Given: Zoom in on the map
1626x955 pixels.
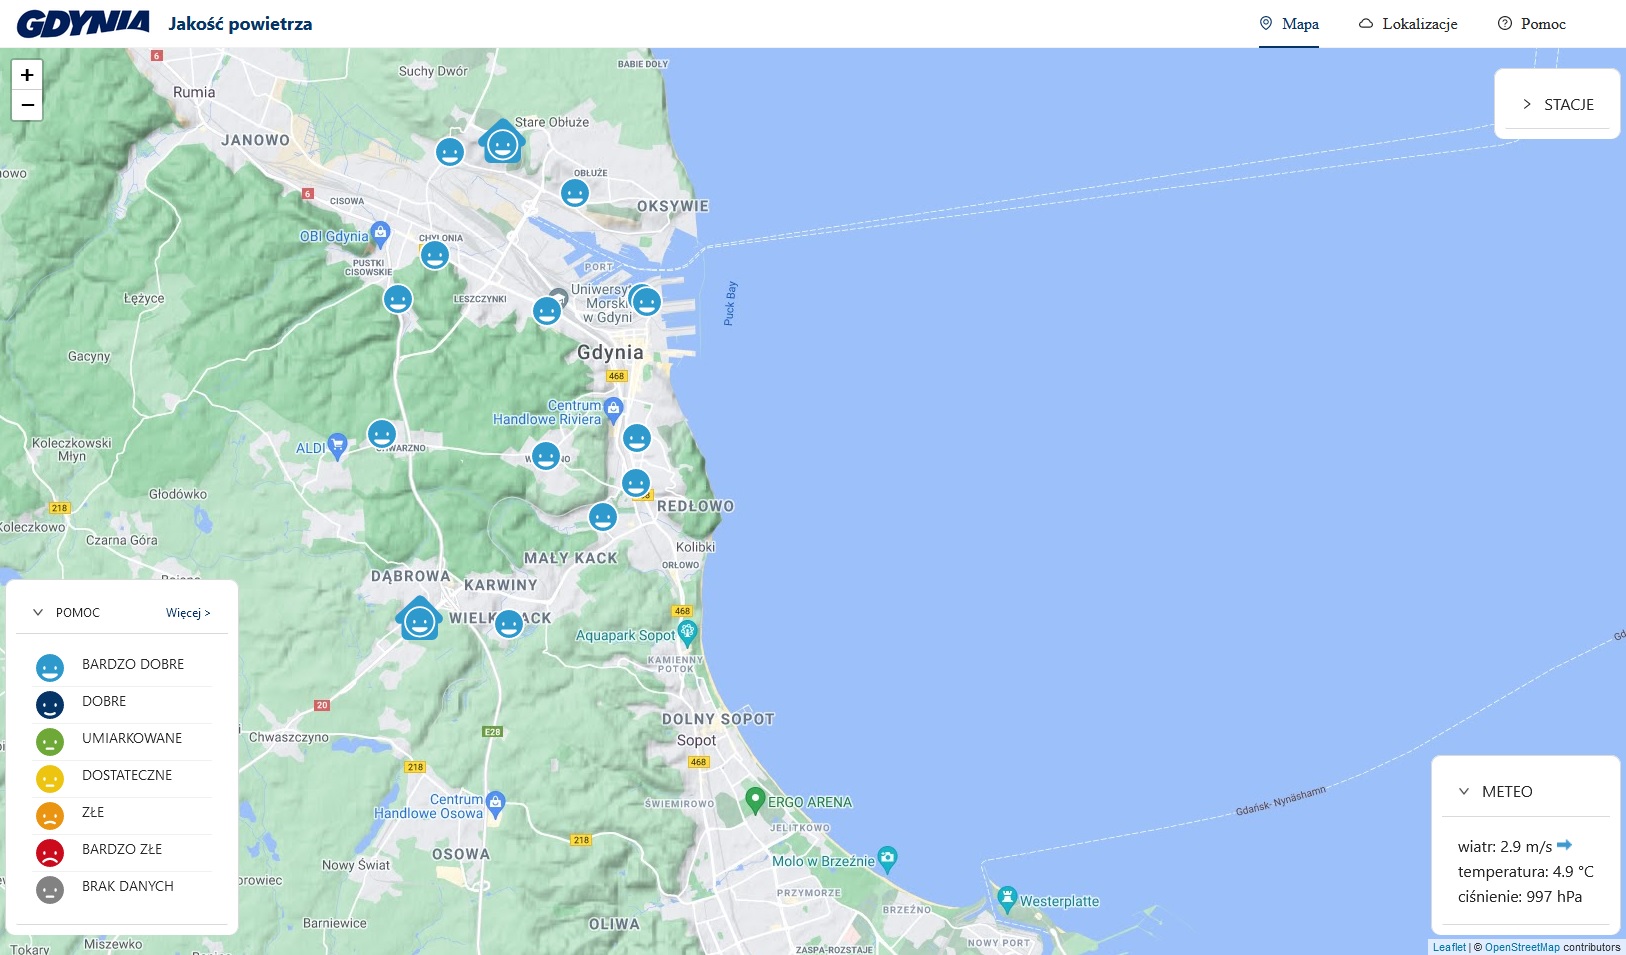Looking at the screenshot, I should (27, 75).
